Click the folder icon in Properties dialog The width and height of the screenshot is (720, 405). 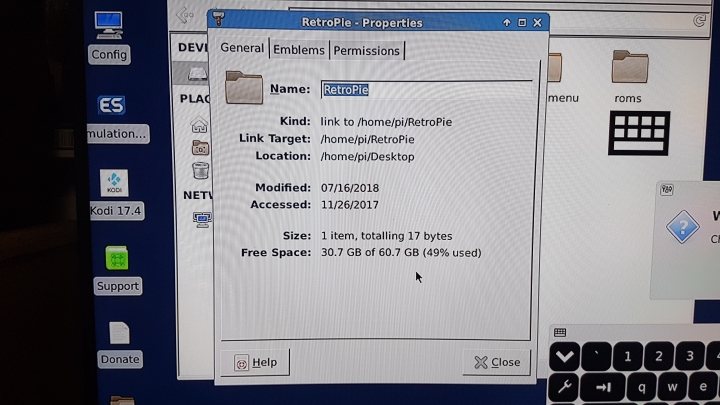coord(244,87)
